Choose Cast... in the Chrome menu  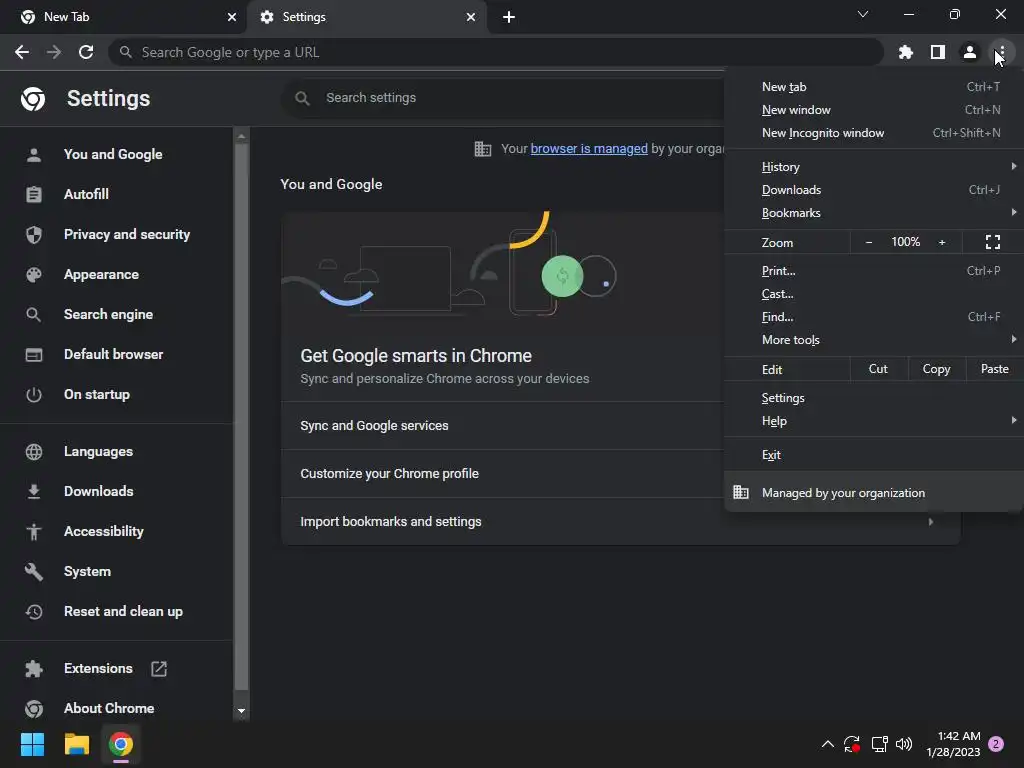(874, 294)
